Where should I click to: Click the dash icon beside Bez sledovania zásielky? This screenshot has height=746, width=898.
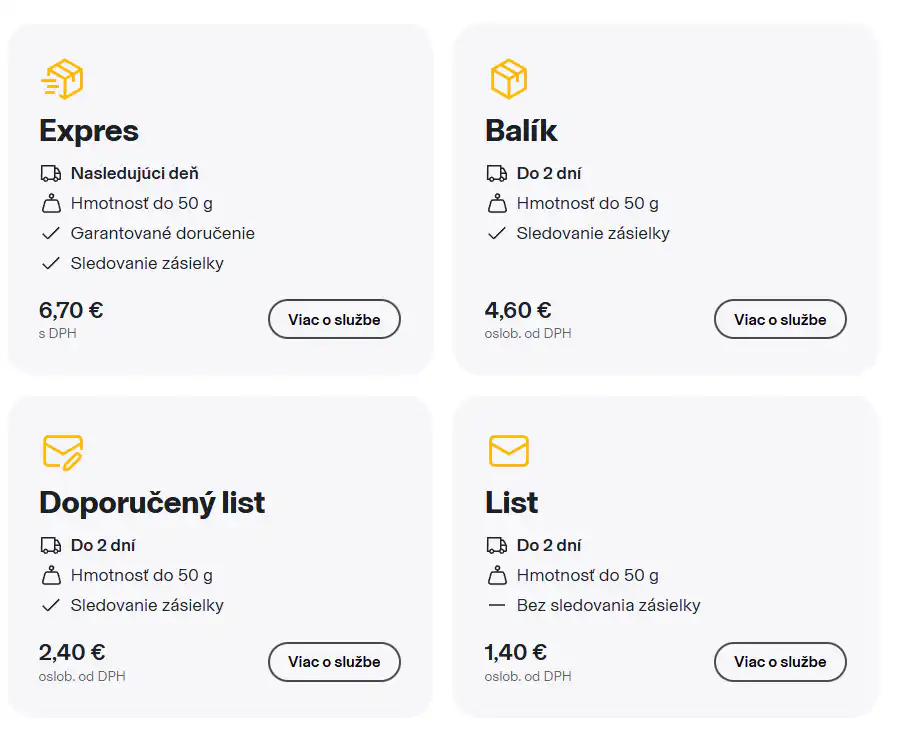click(497, 606)
